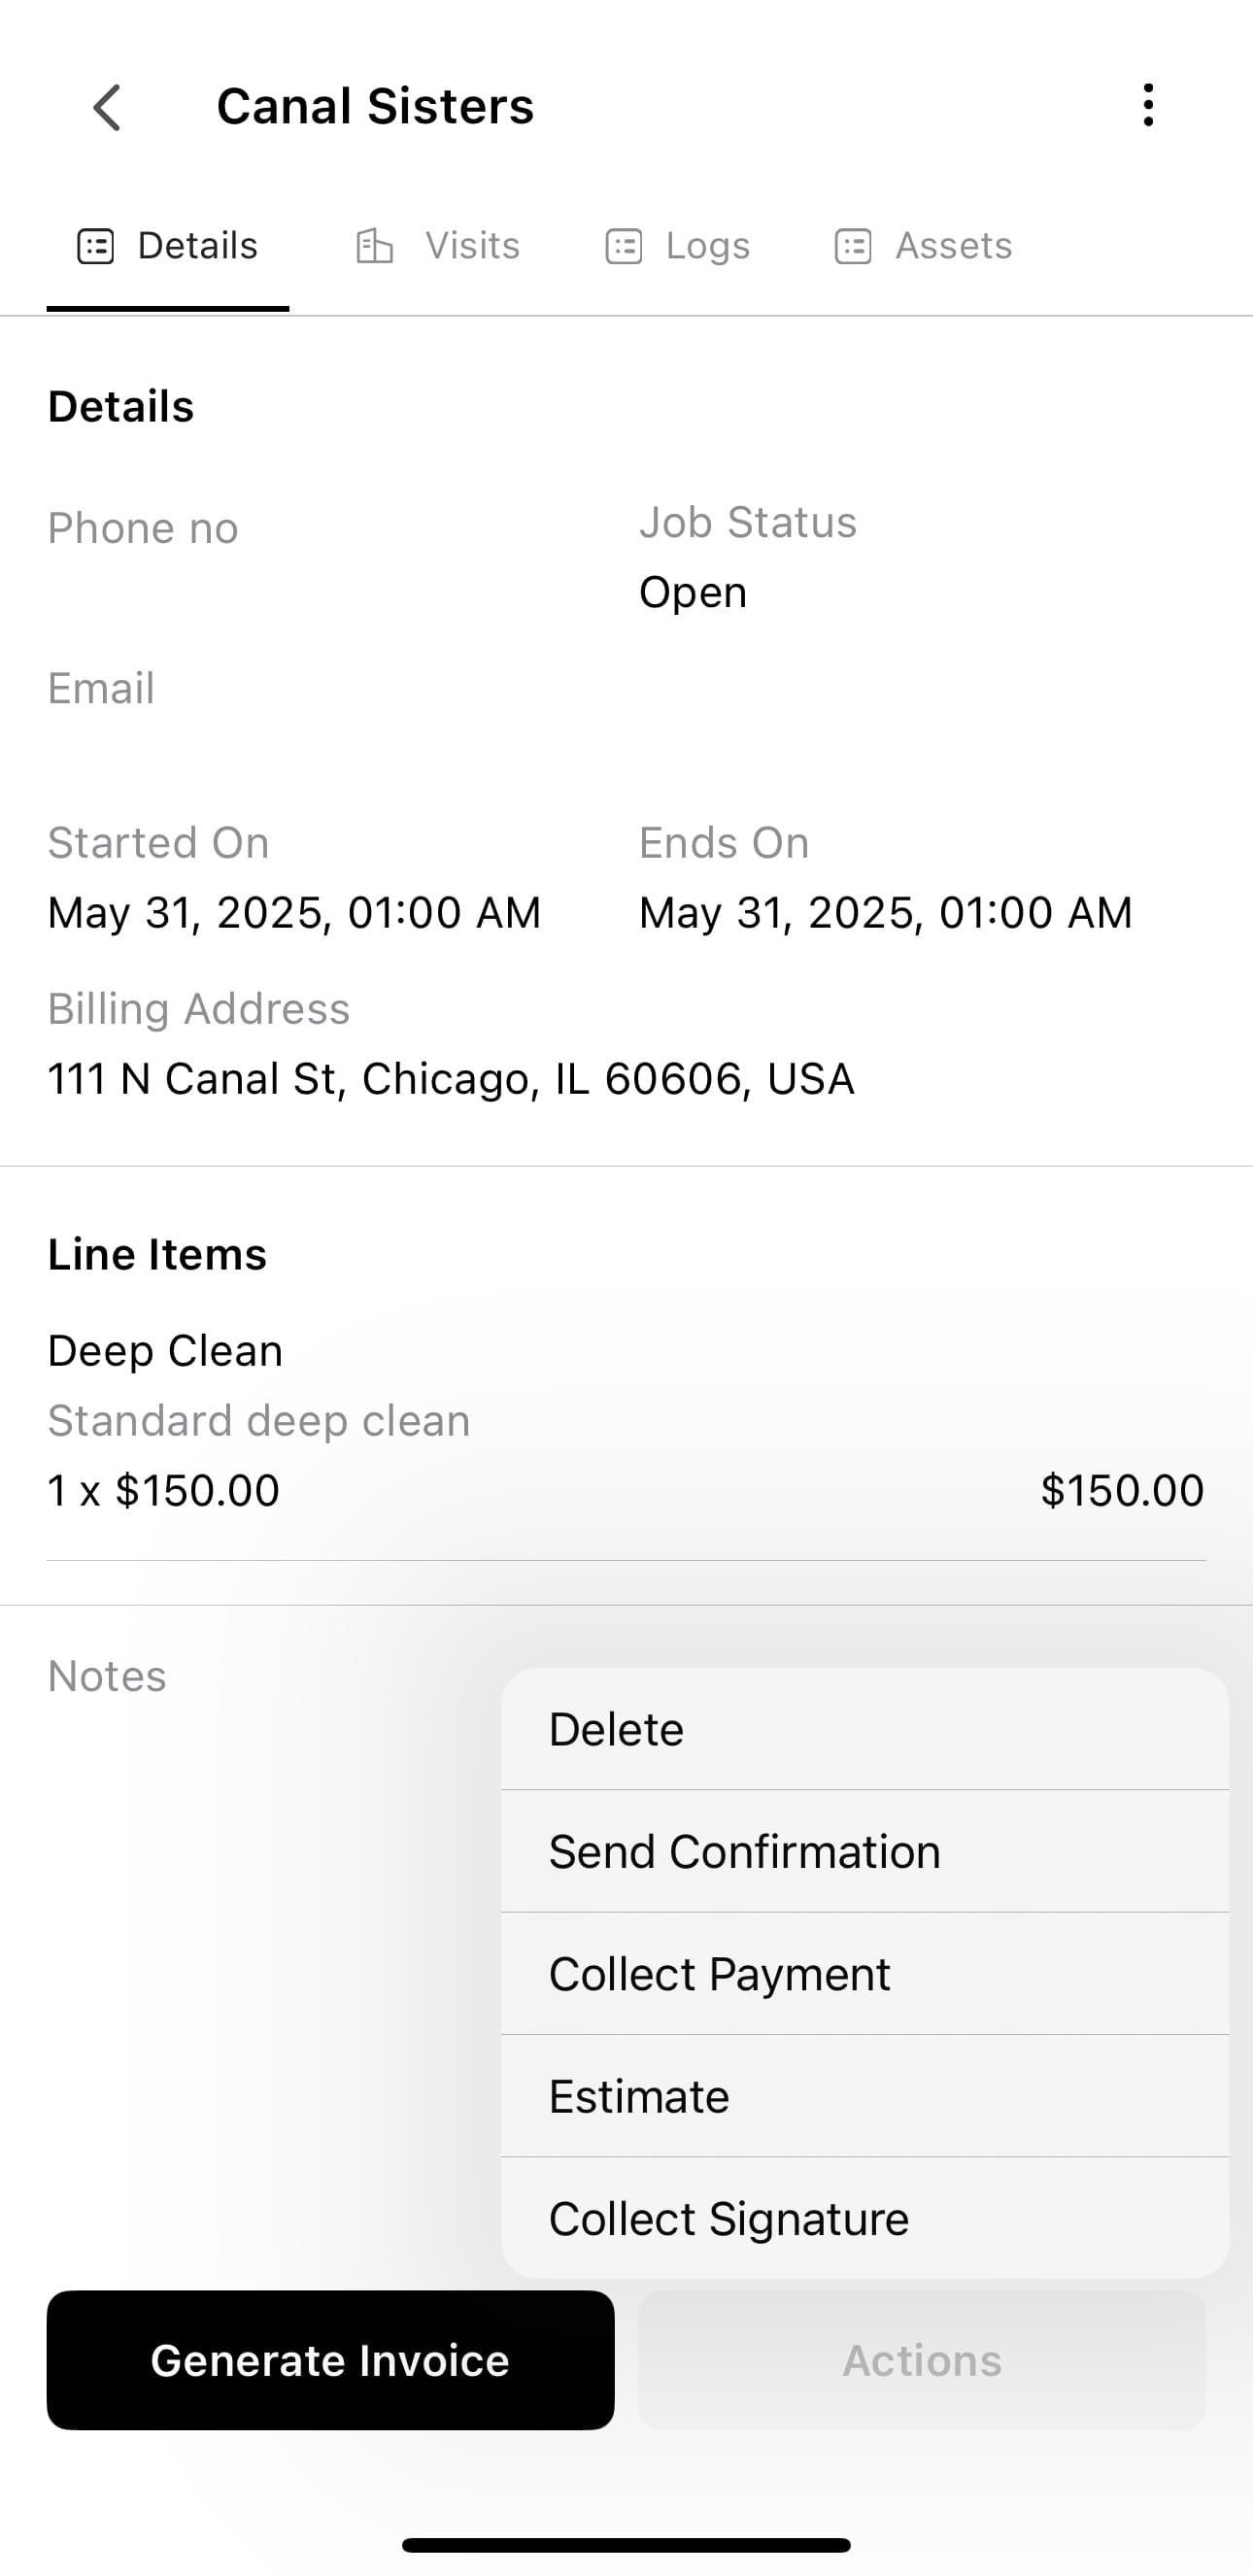Screen dimensions: 1253x2576
Task: Switch to the Logs tab
Action: pyautogui.click(x=707, y=246)
